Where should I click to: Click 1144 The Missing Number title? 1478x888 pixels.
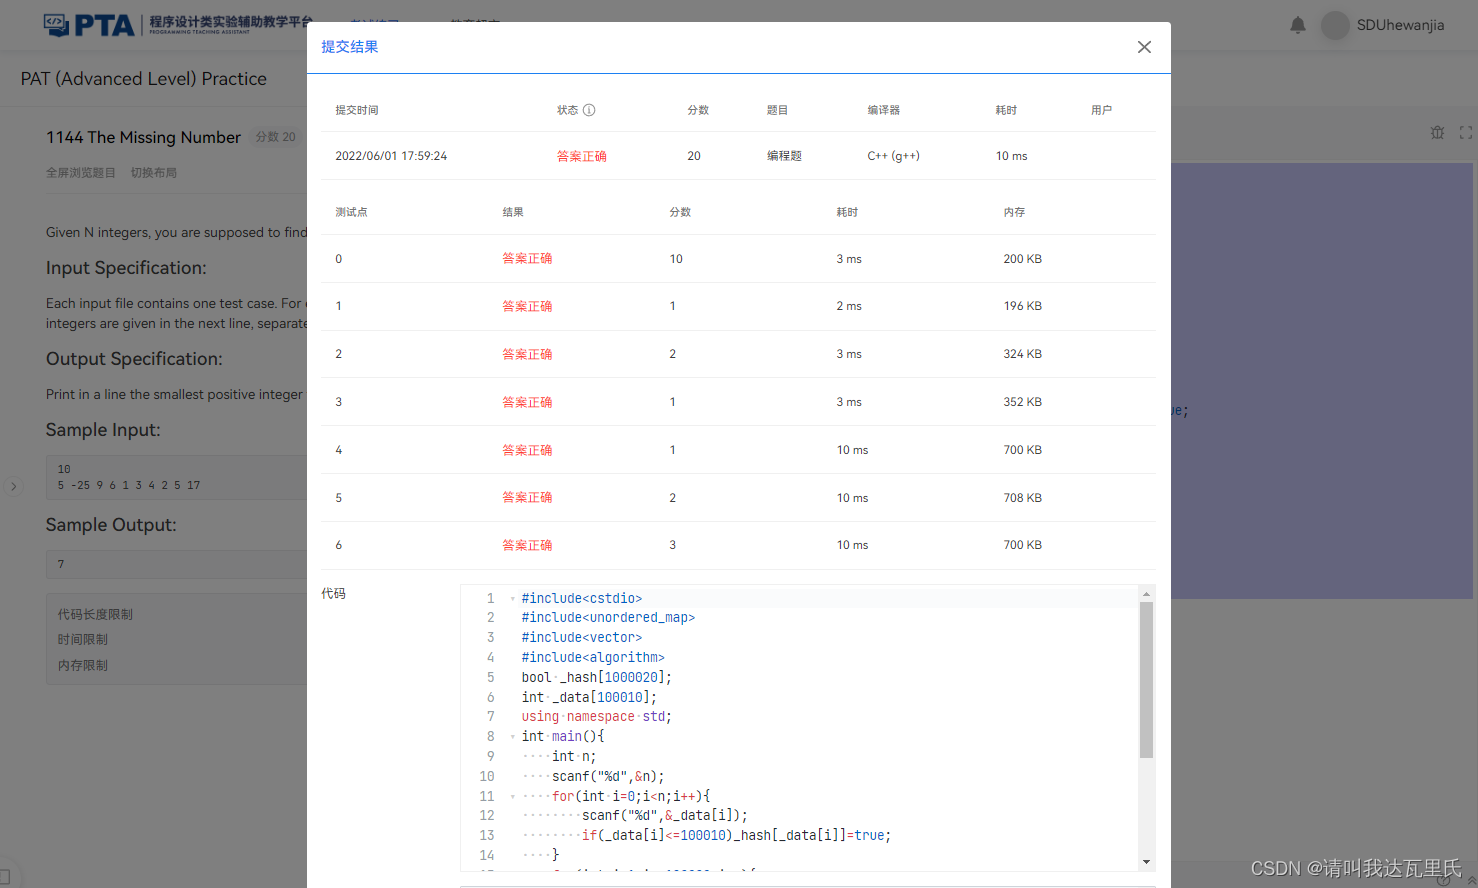coord(143,137)
